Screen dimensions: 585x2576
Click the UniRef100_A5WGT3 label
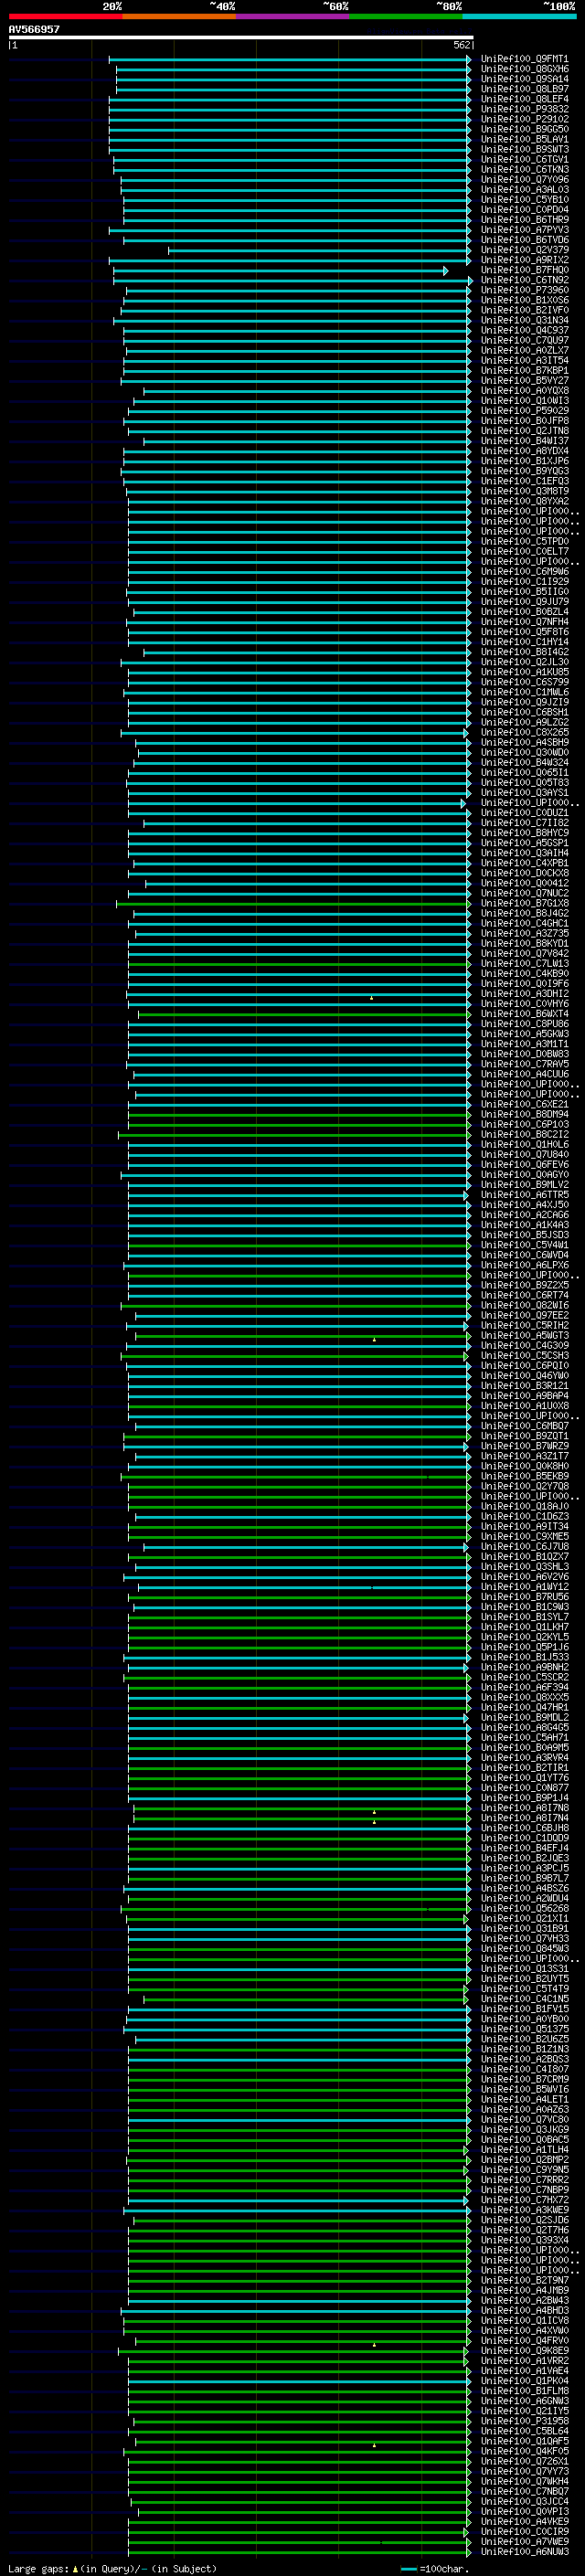click(x=524, y=1336)
